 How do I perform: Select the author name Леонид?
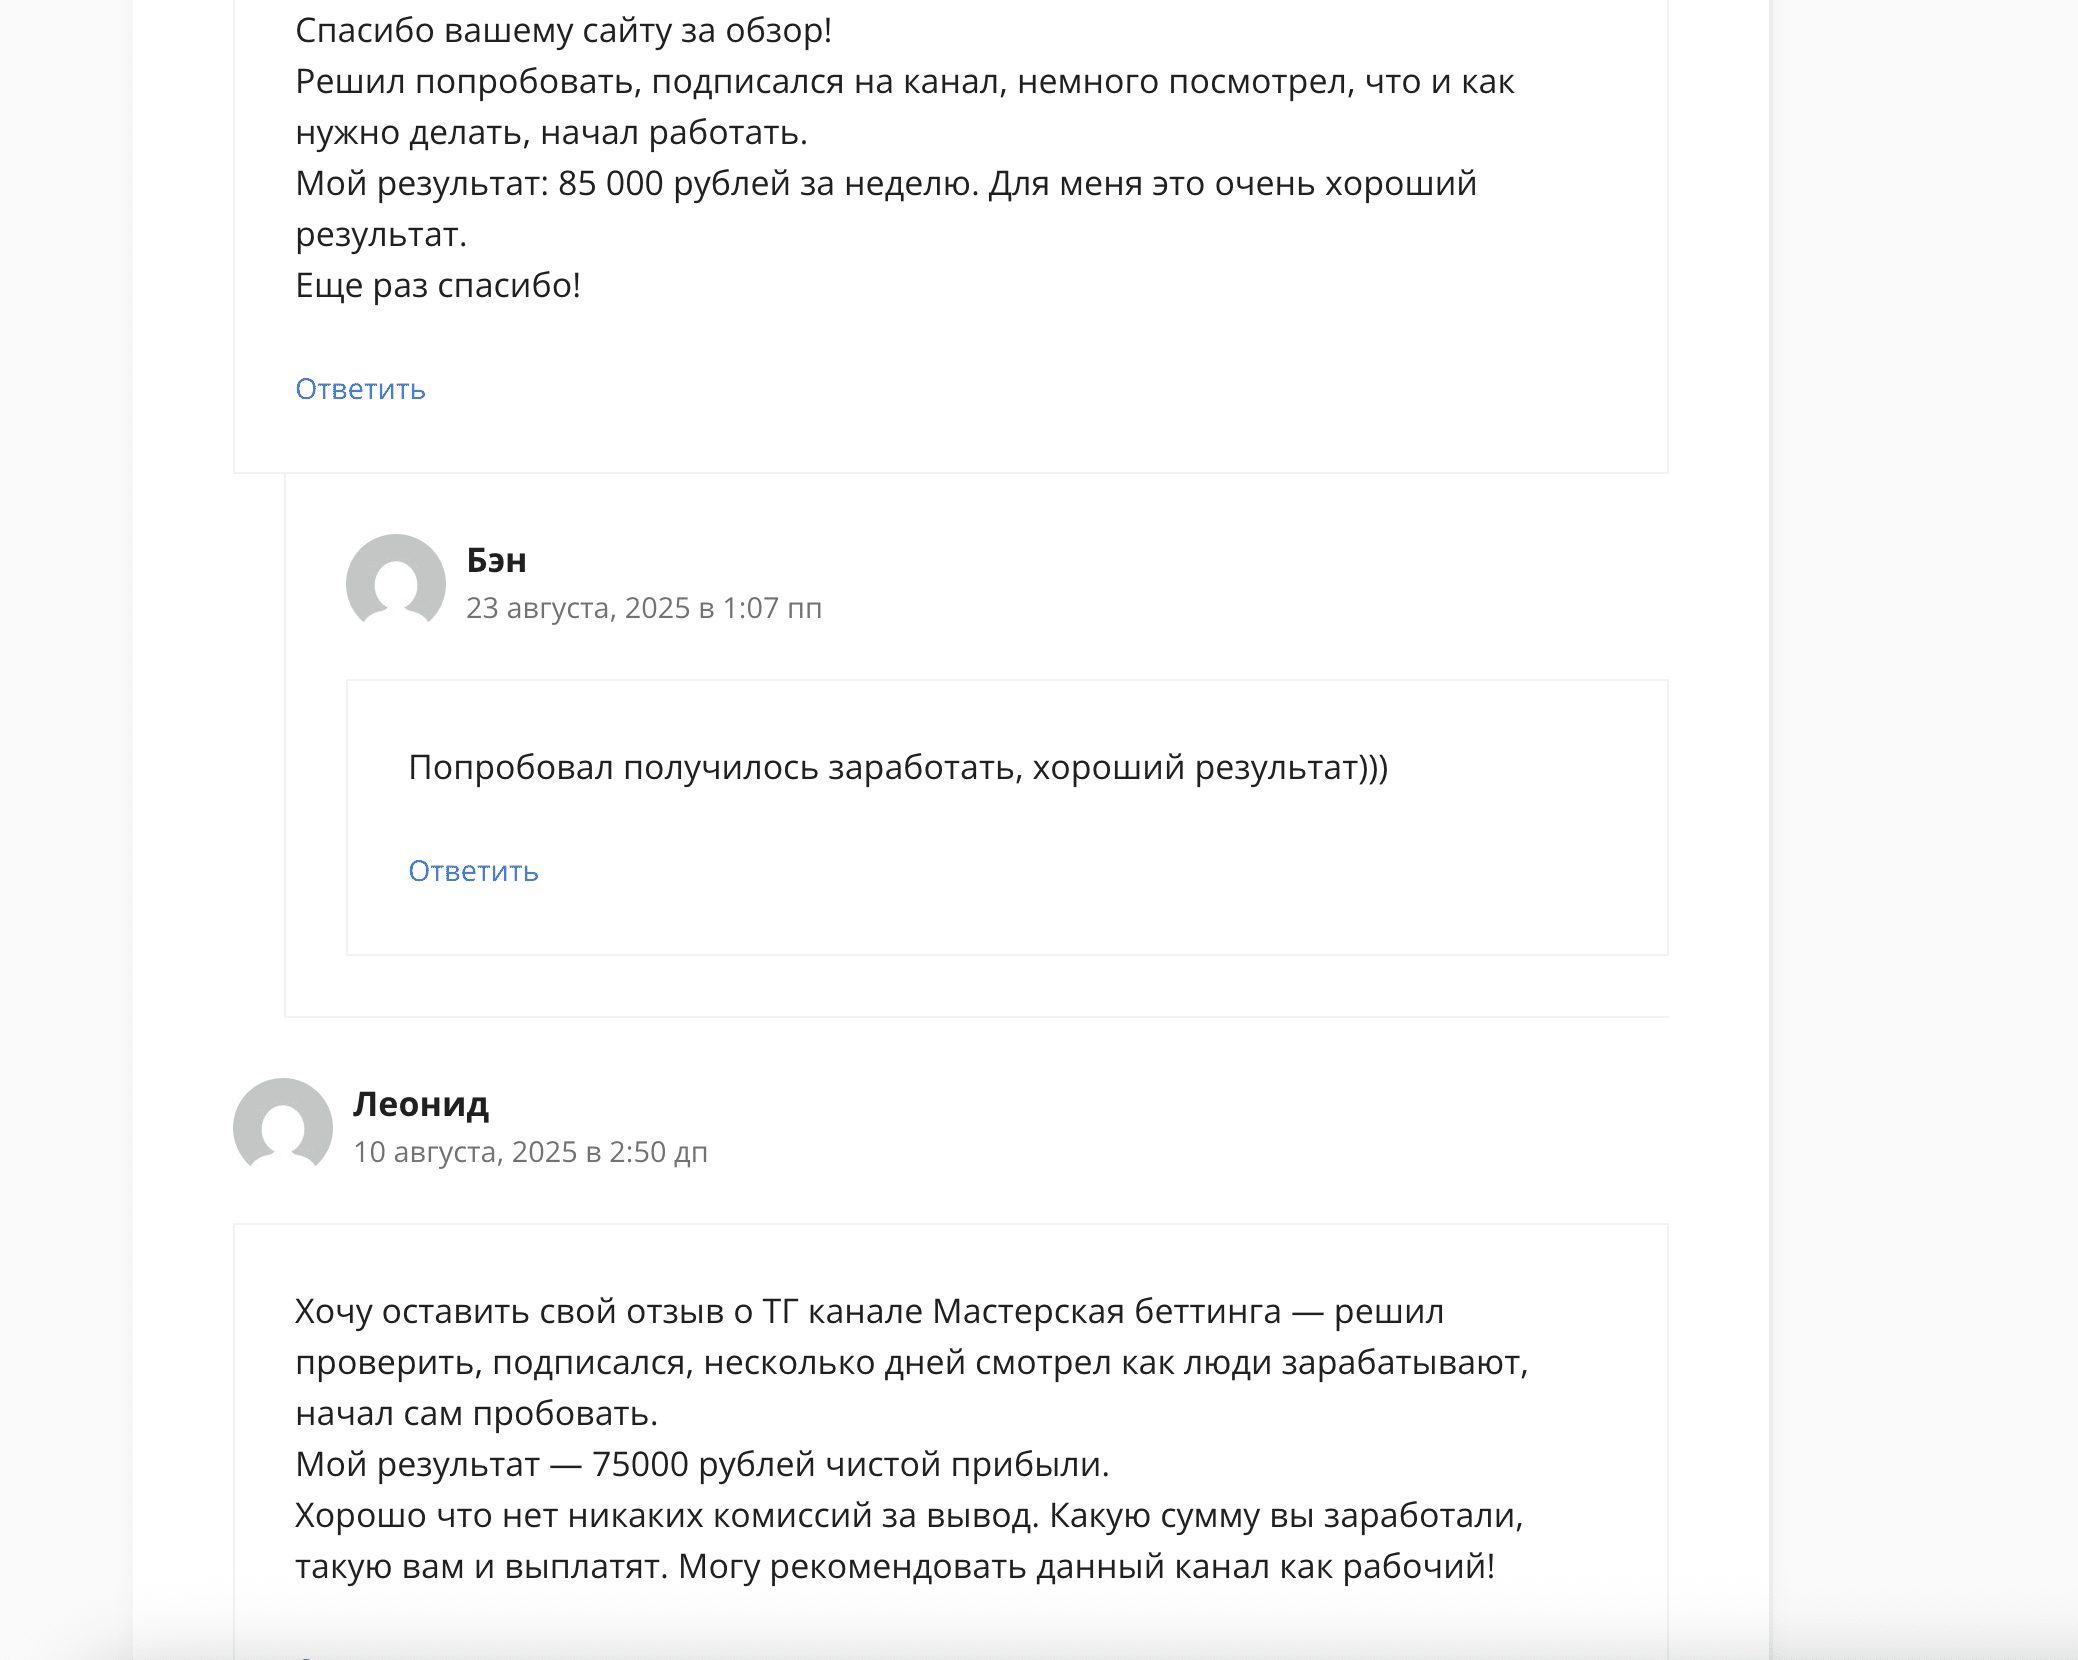tap(421, 1104)
